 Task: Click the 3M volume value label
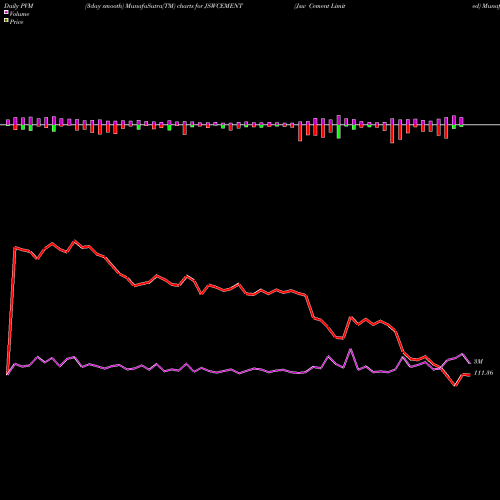(x=478, y=362)
